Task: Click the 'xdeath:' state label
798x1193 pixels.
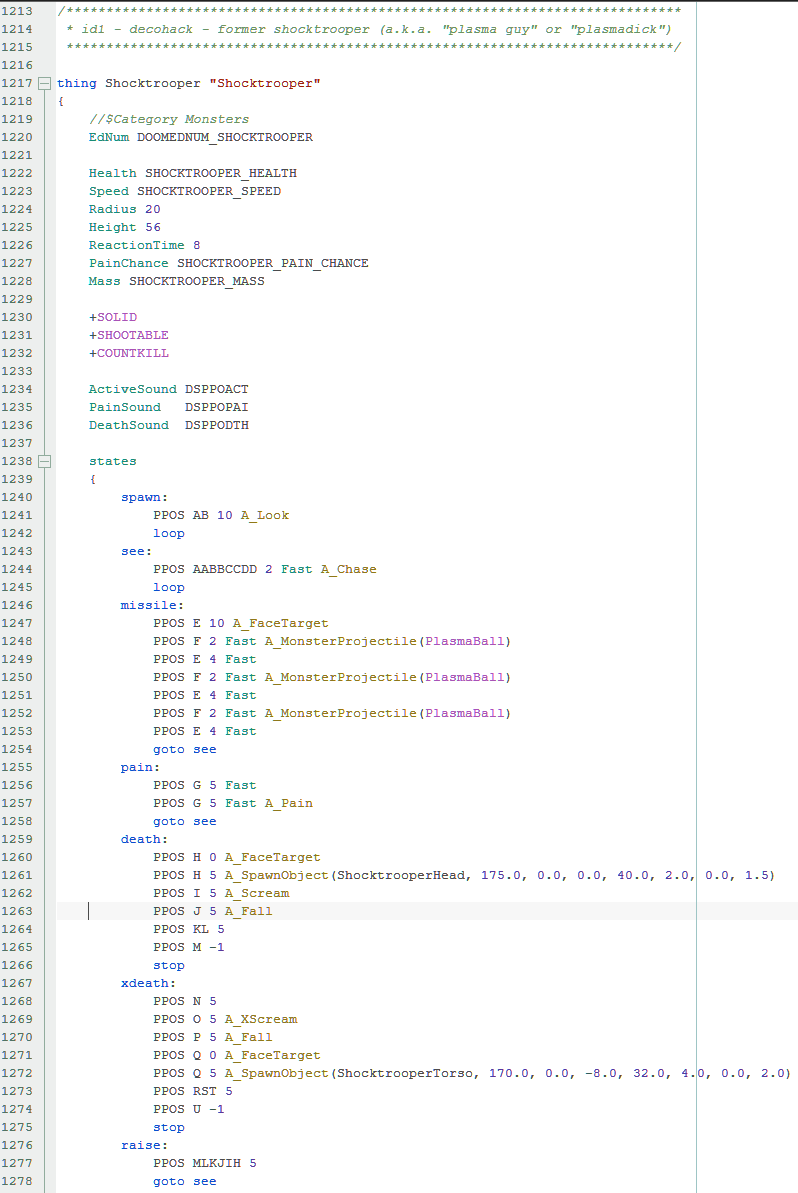Action: click(148, 984)
